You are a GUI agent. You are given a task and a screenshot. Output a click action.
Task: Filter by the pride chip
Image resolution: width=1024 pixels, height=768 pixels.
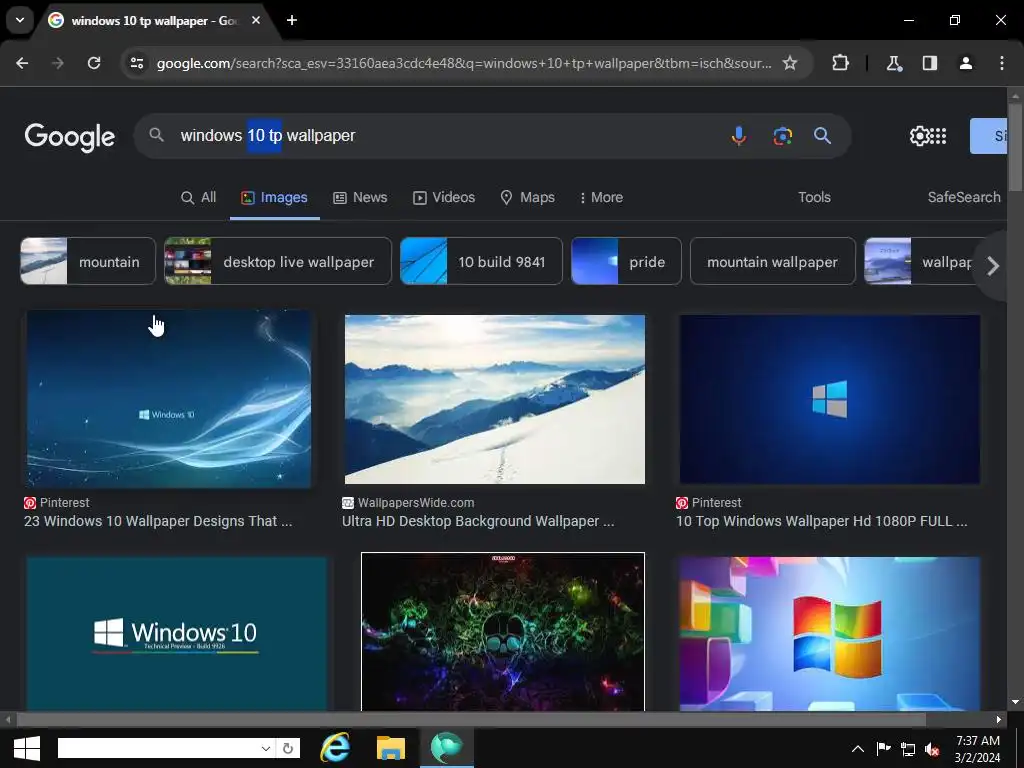pyautogui.click(x=626, y=261)
